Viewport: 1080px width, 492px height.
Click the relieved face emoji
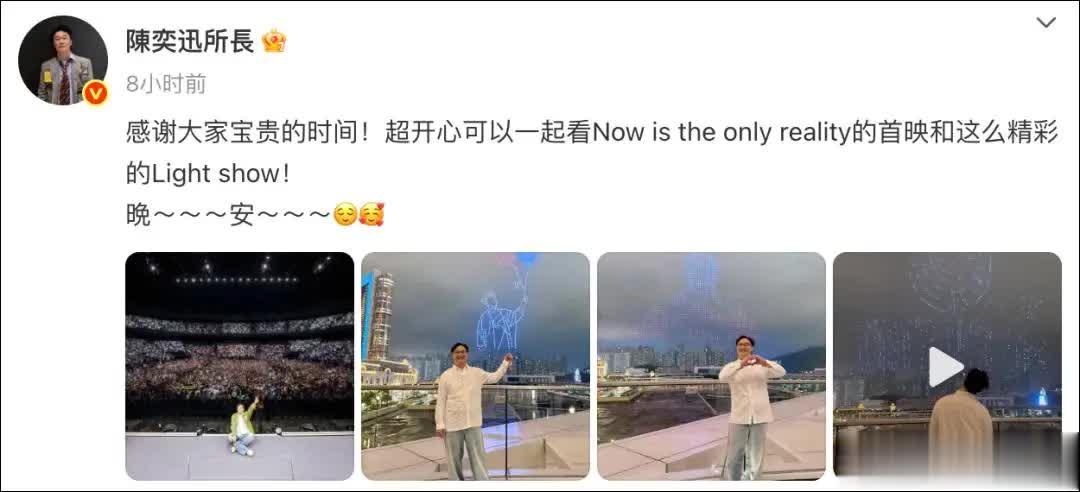(344, 216)
